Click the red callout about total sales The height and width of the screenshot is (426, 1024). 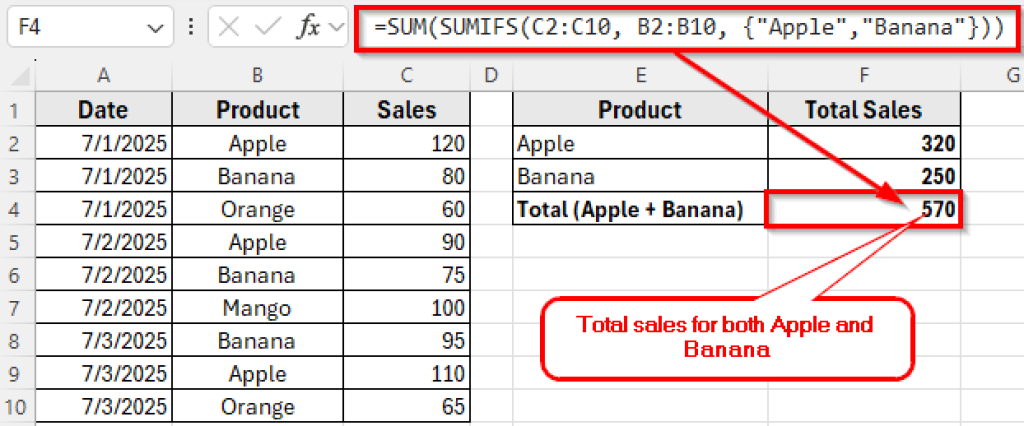pos(726,337)
